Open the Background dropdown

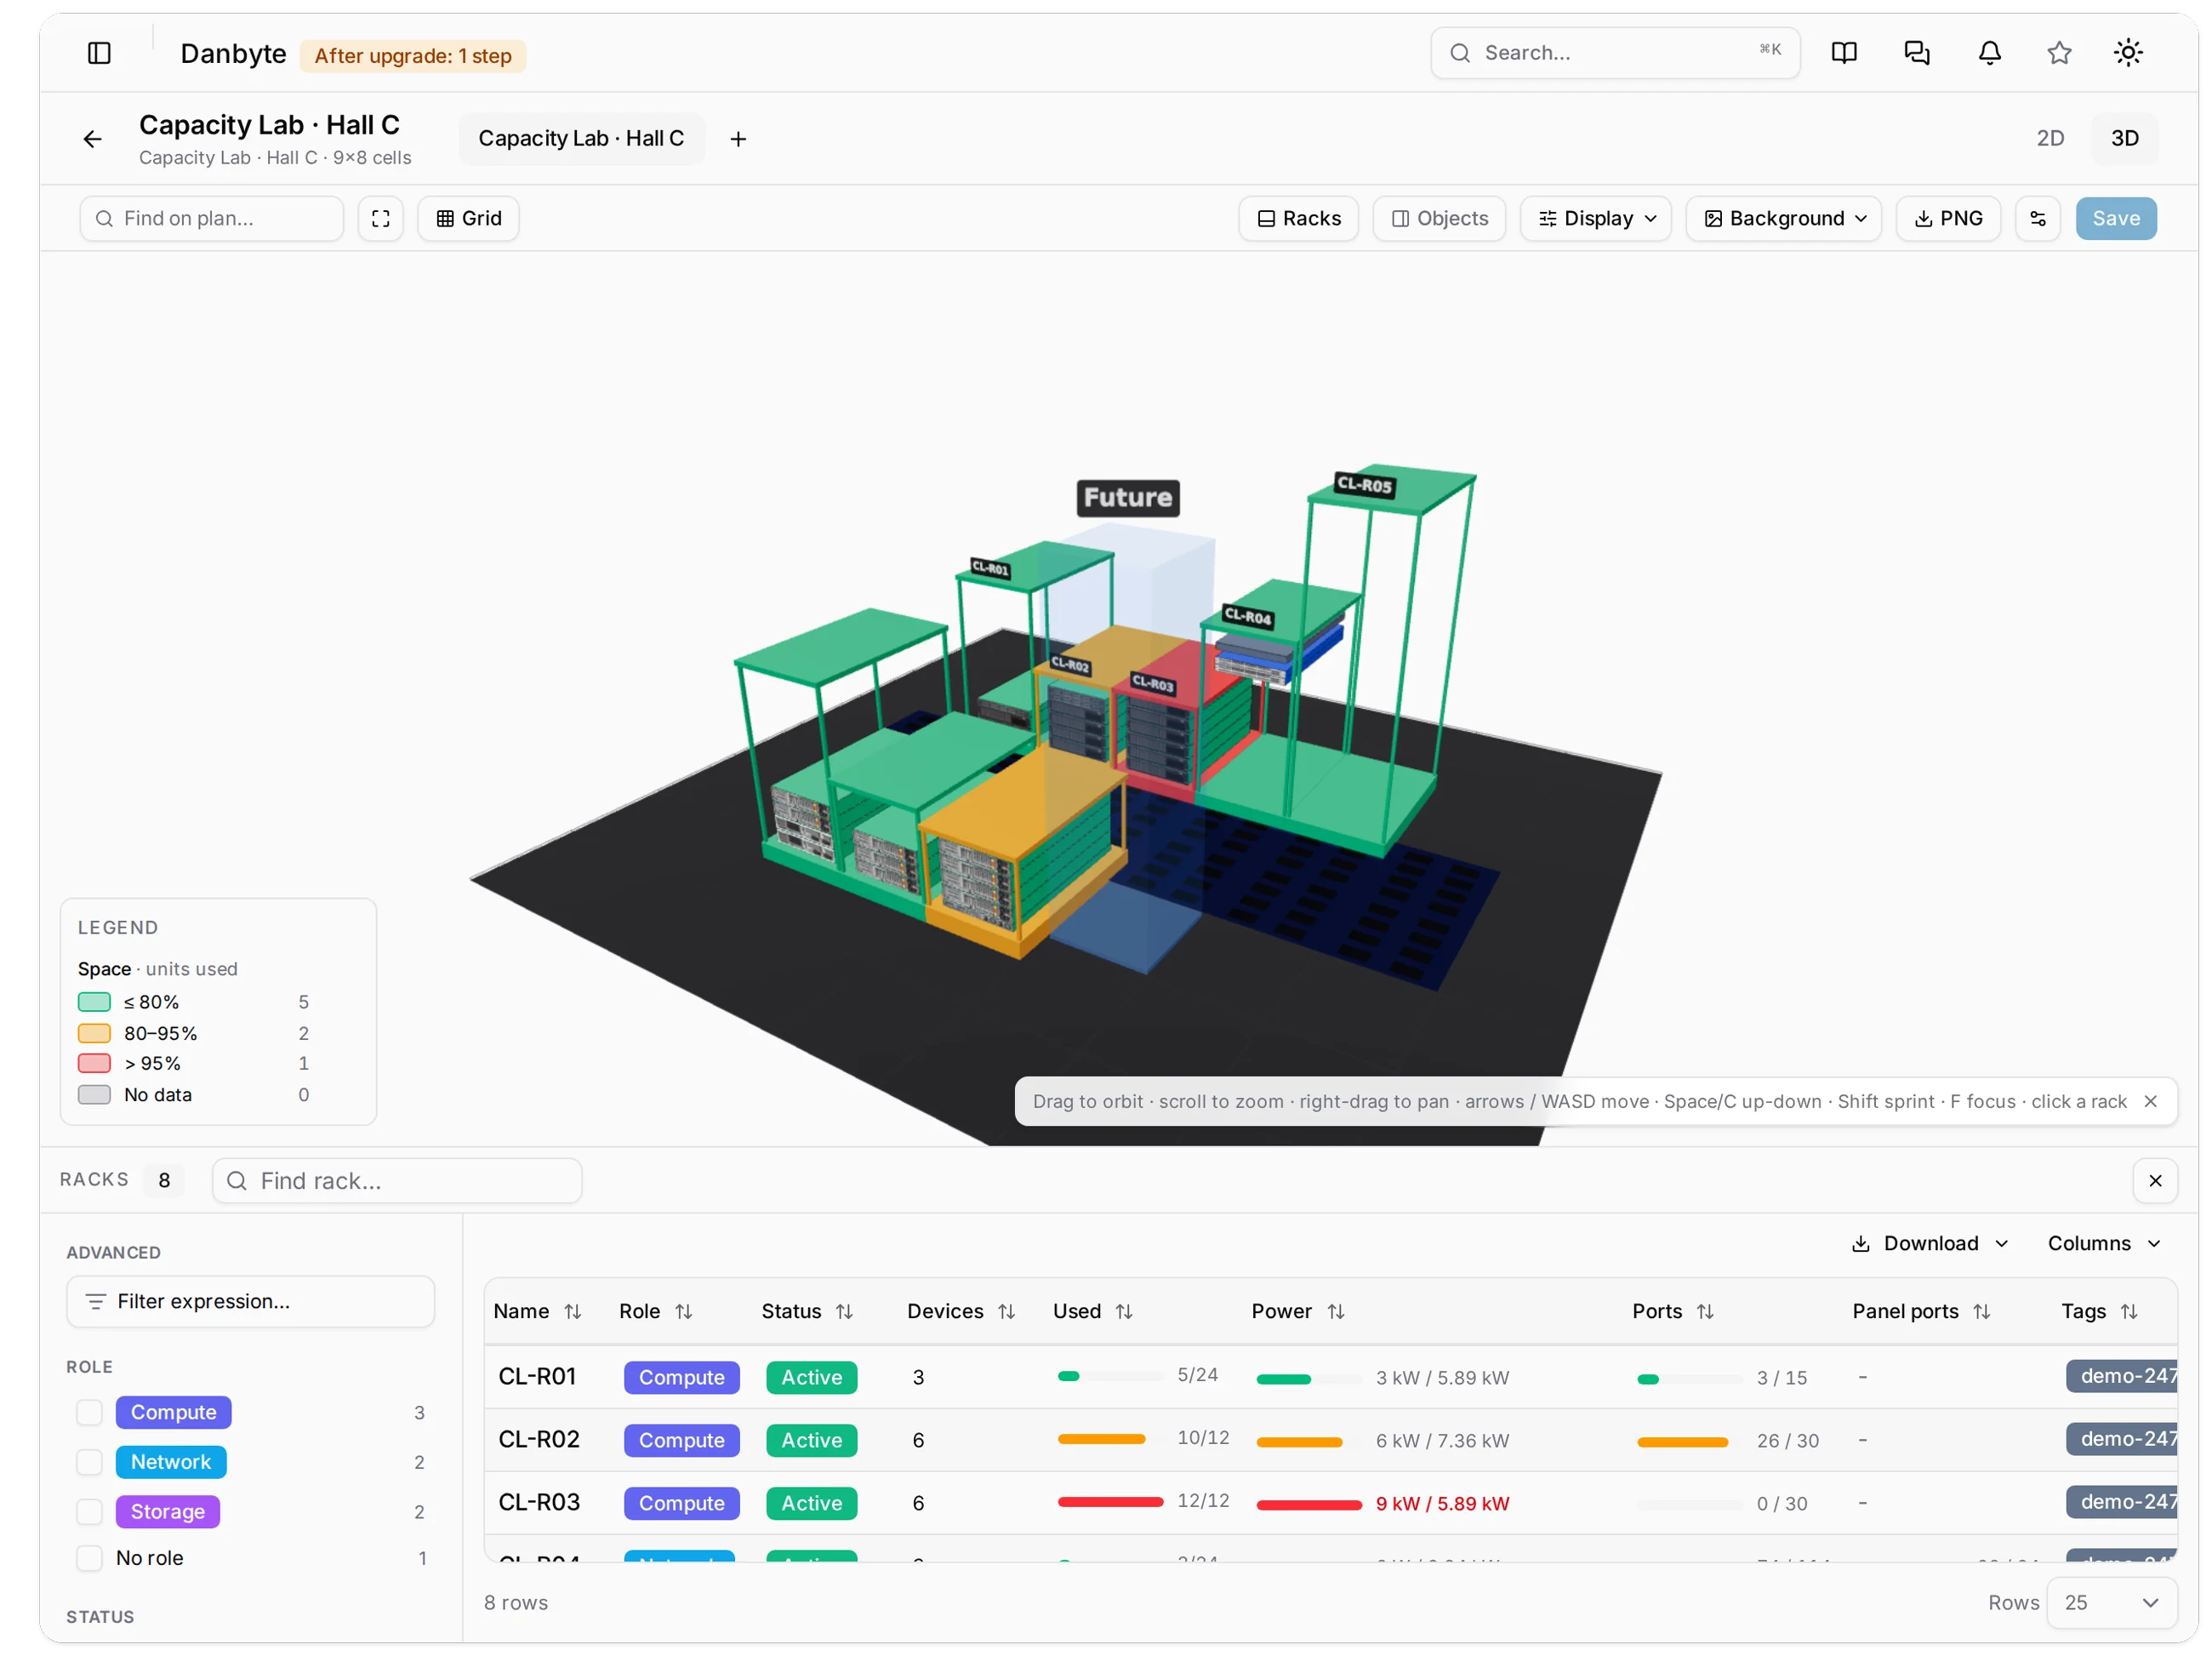point(1783,218)
